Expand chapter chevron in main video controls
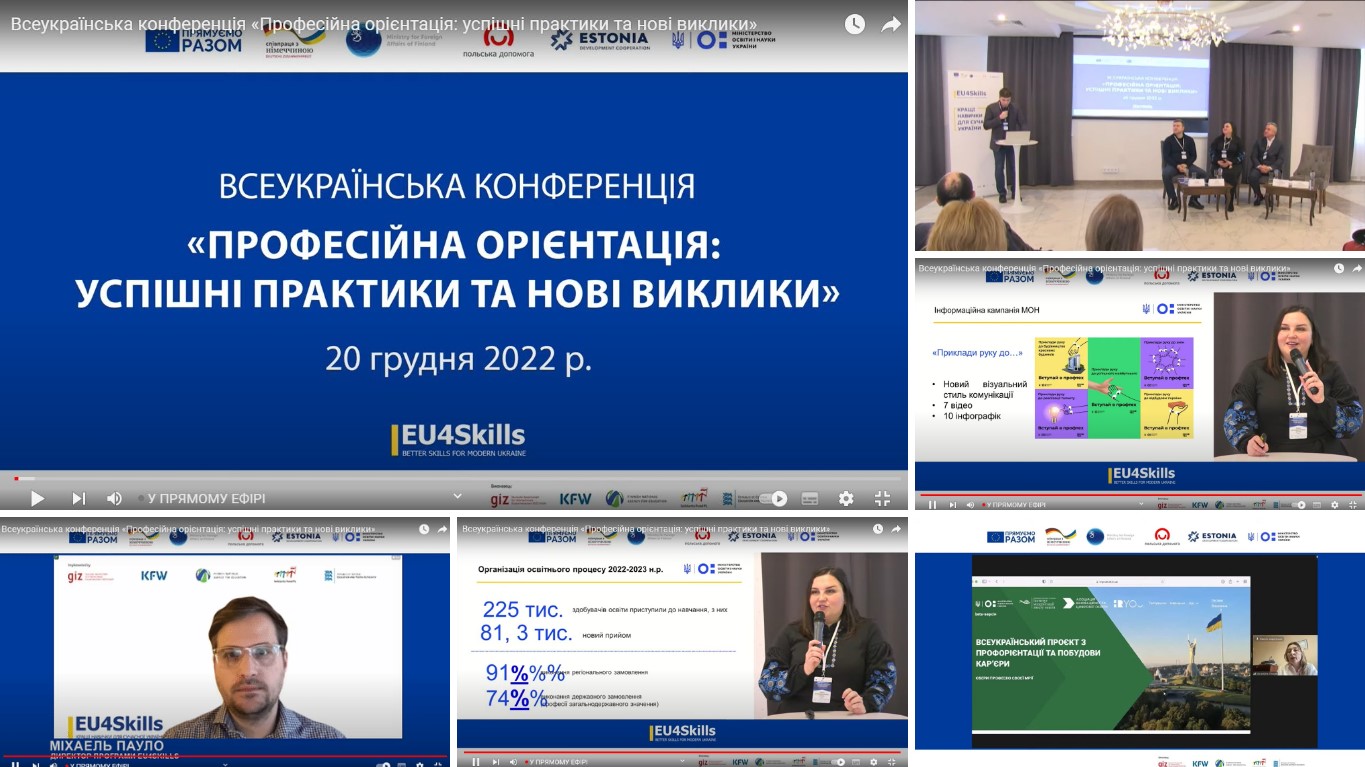 pos(458,495)
